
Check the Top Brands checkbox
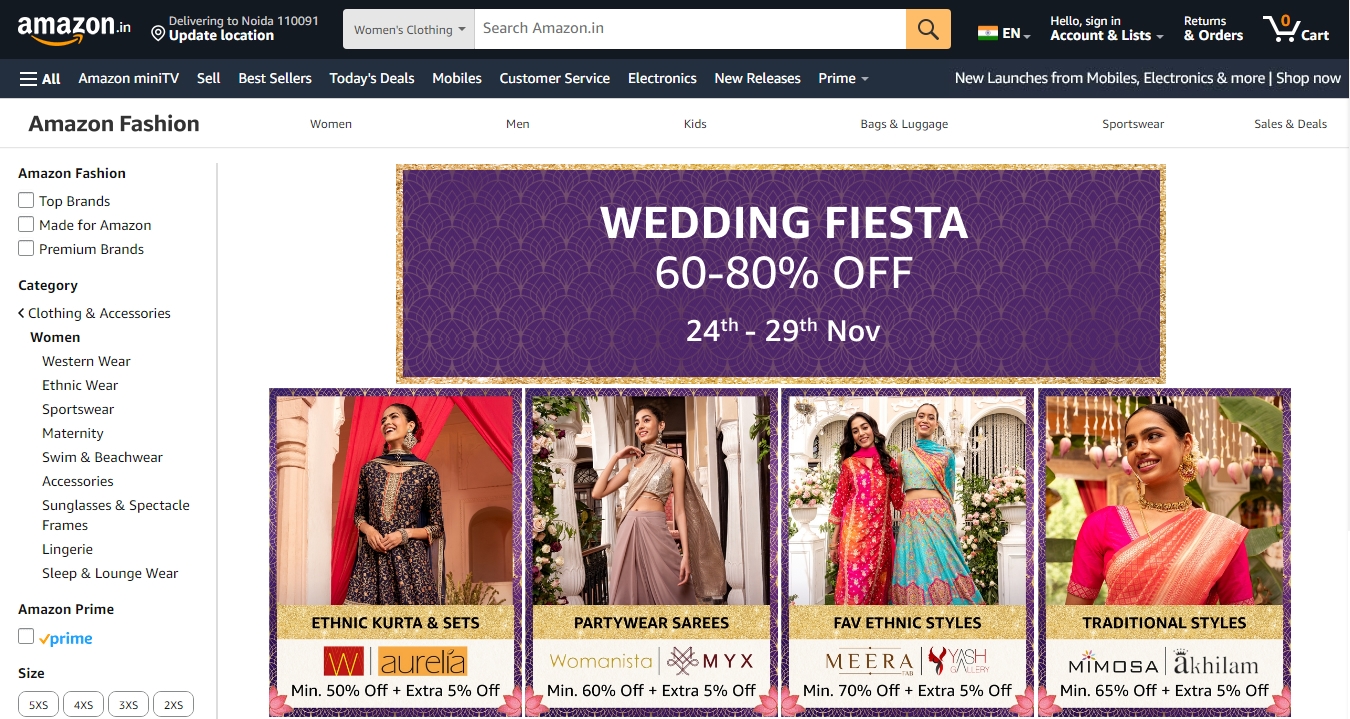tap(26, 200)
